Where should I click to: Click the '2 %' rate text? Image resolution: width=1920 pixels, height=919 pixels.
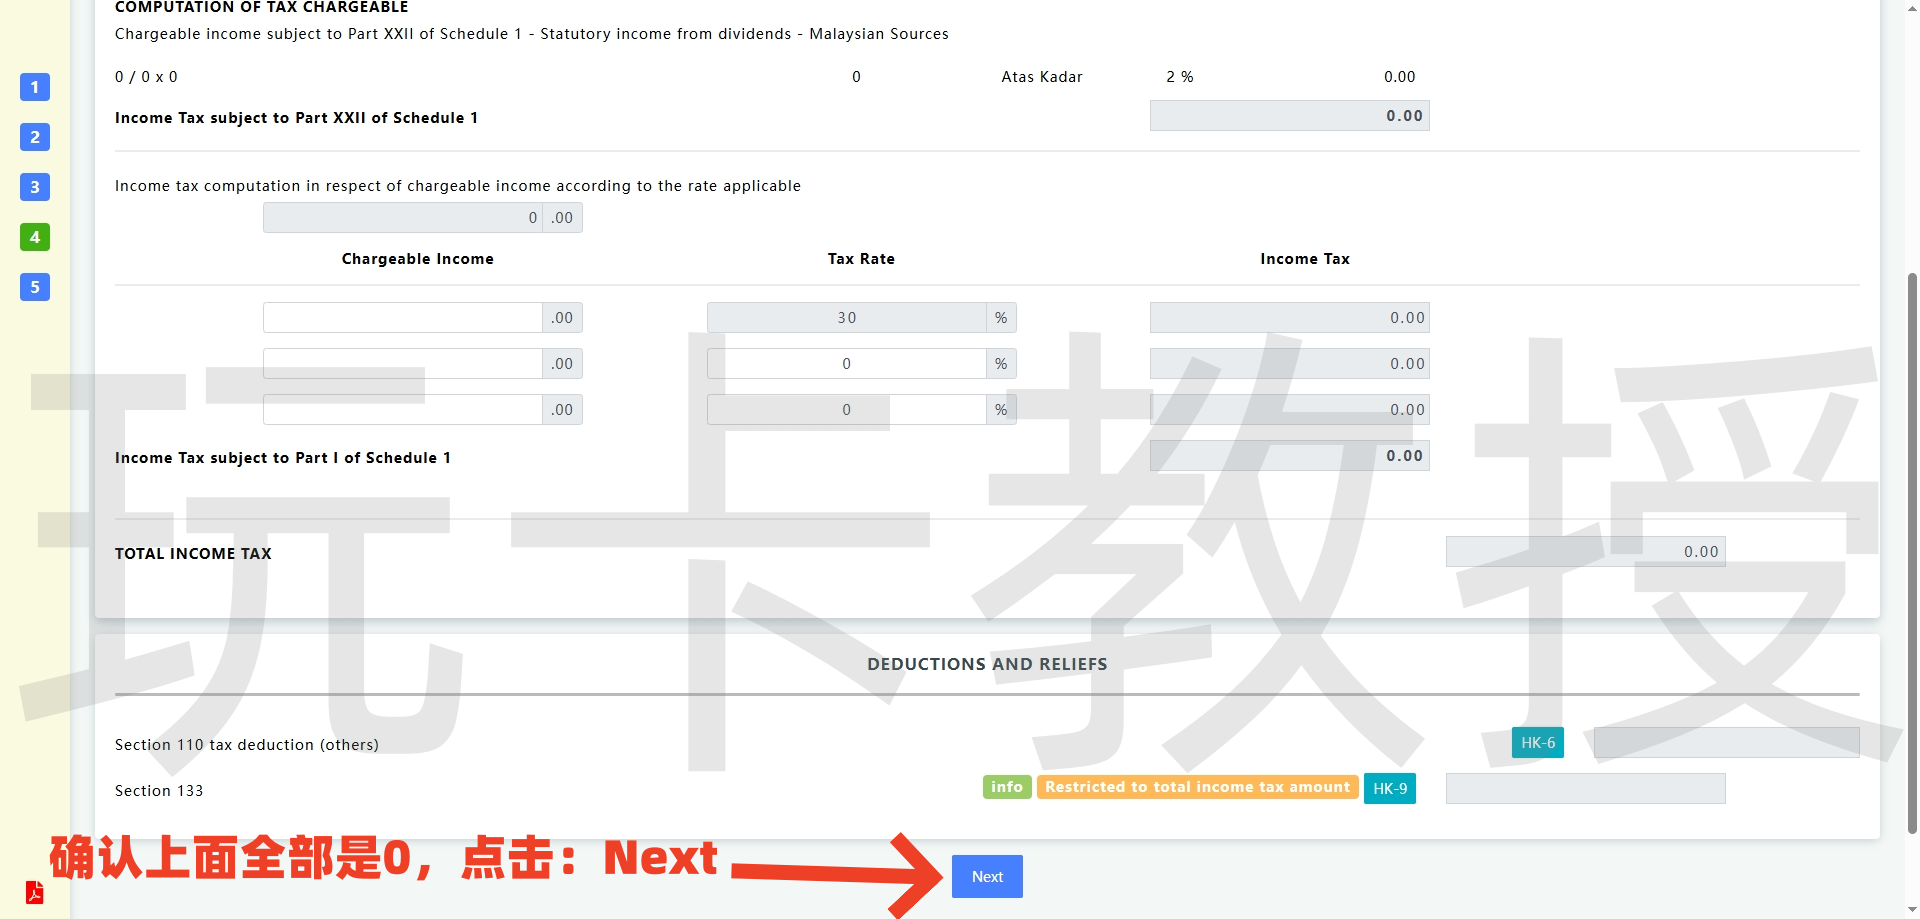(x=1180, y=77)
